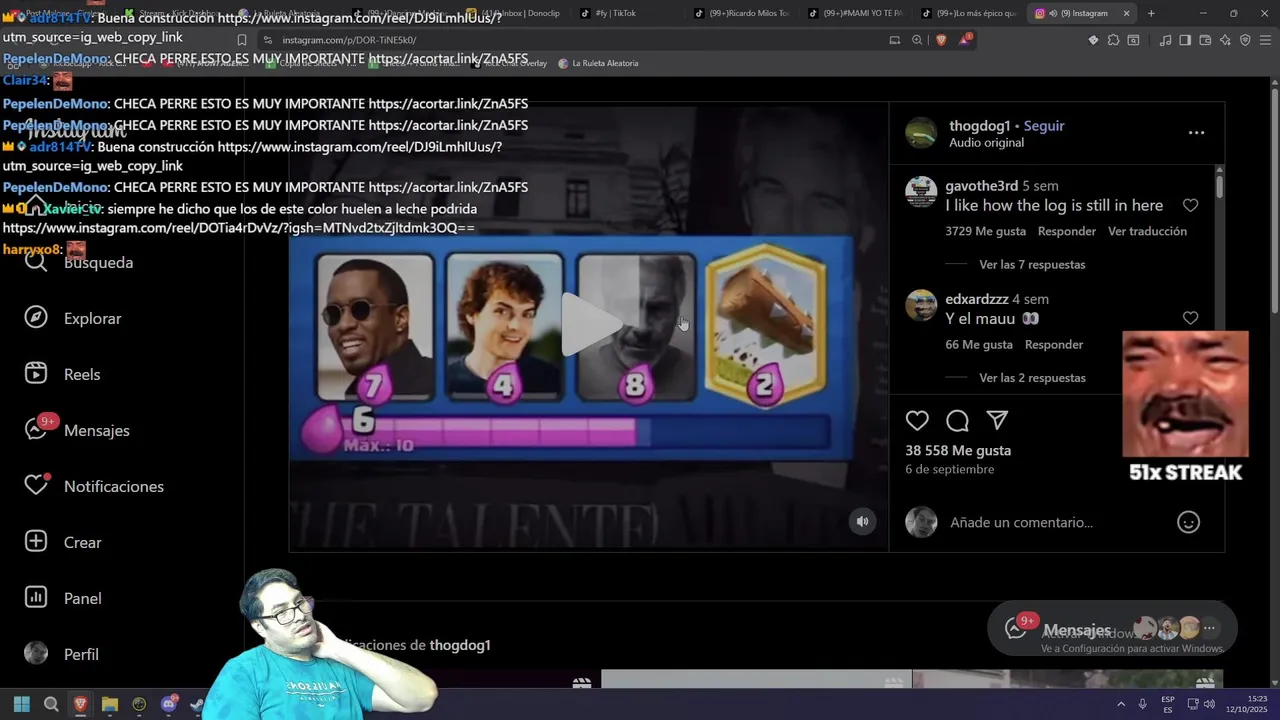This screenshot has height=720, width=1280.
Task: Open Brave VPN shield icon
Action: click(x=1245, y=40)
